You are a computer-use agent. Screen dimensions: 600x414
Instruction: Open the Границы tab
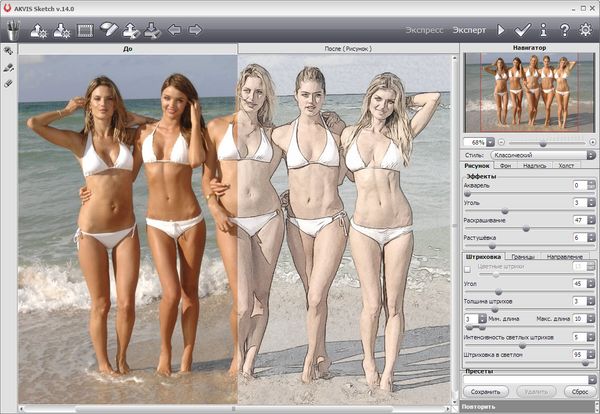pos(523,257)
